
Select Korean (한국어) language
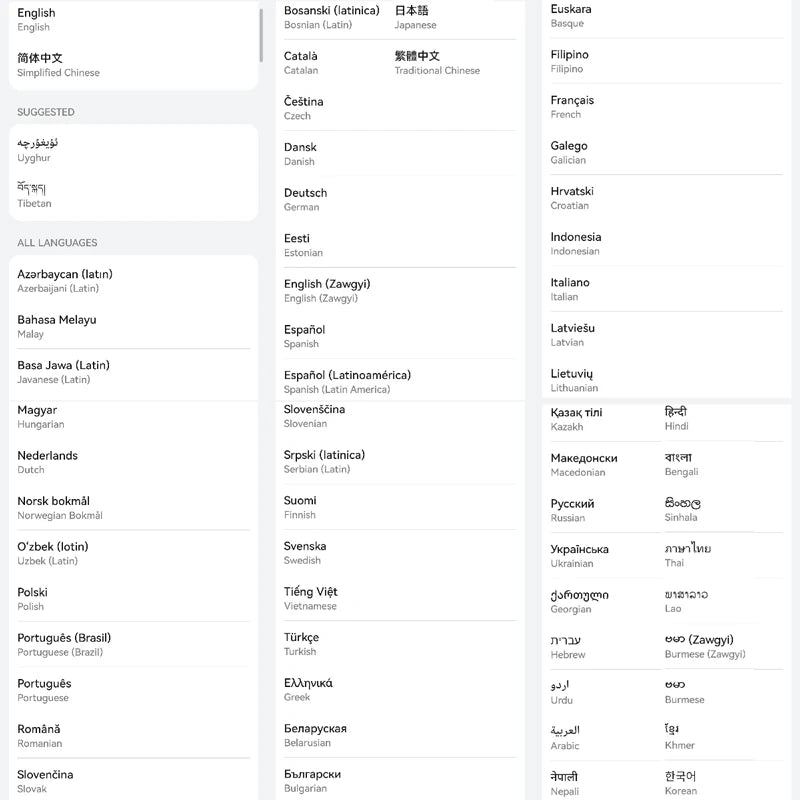coord(681,783)
